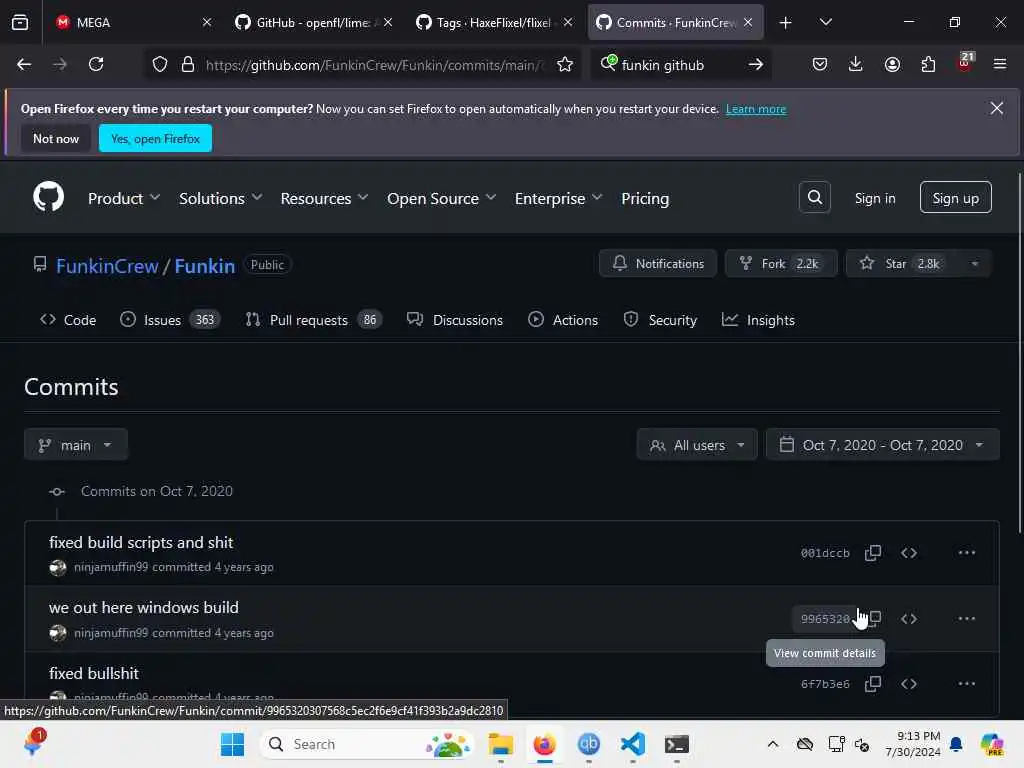Expand the Product menu
The width and height of the screenshot is (1024, 768).
click(x=123, y=198)
